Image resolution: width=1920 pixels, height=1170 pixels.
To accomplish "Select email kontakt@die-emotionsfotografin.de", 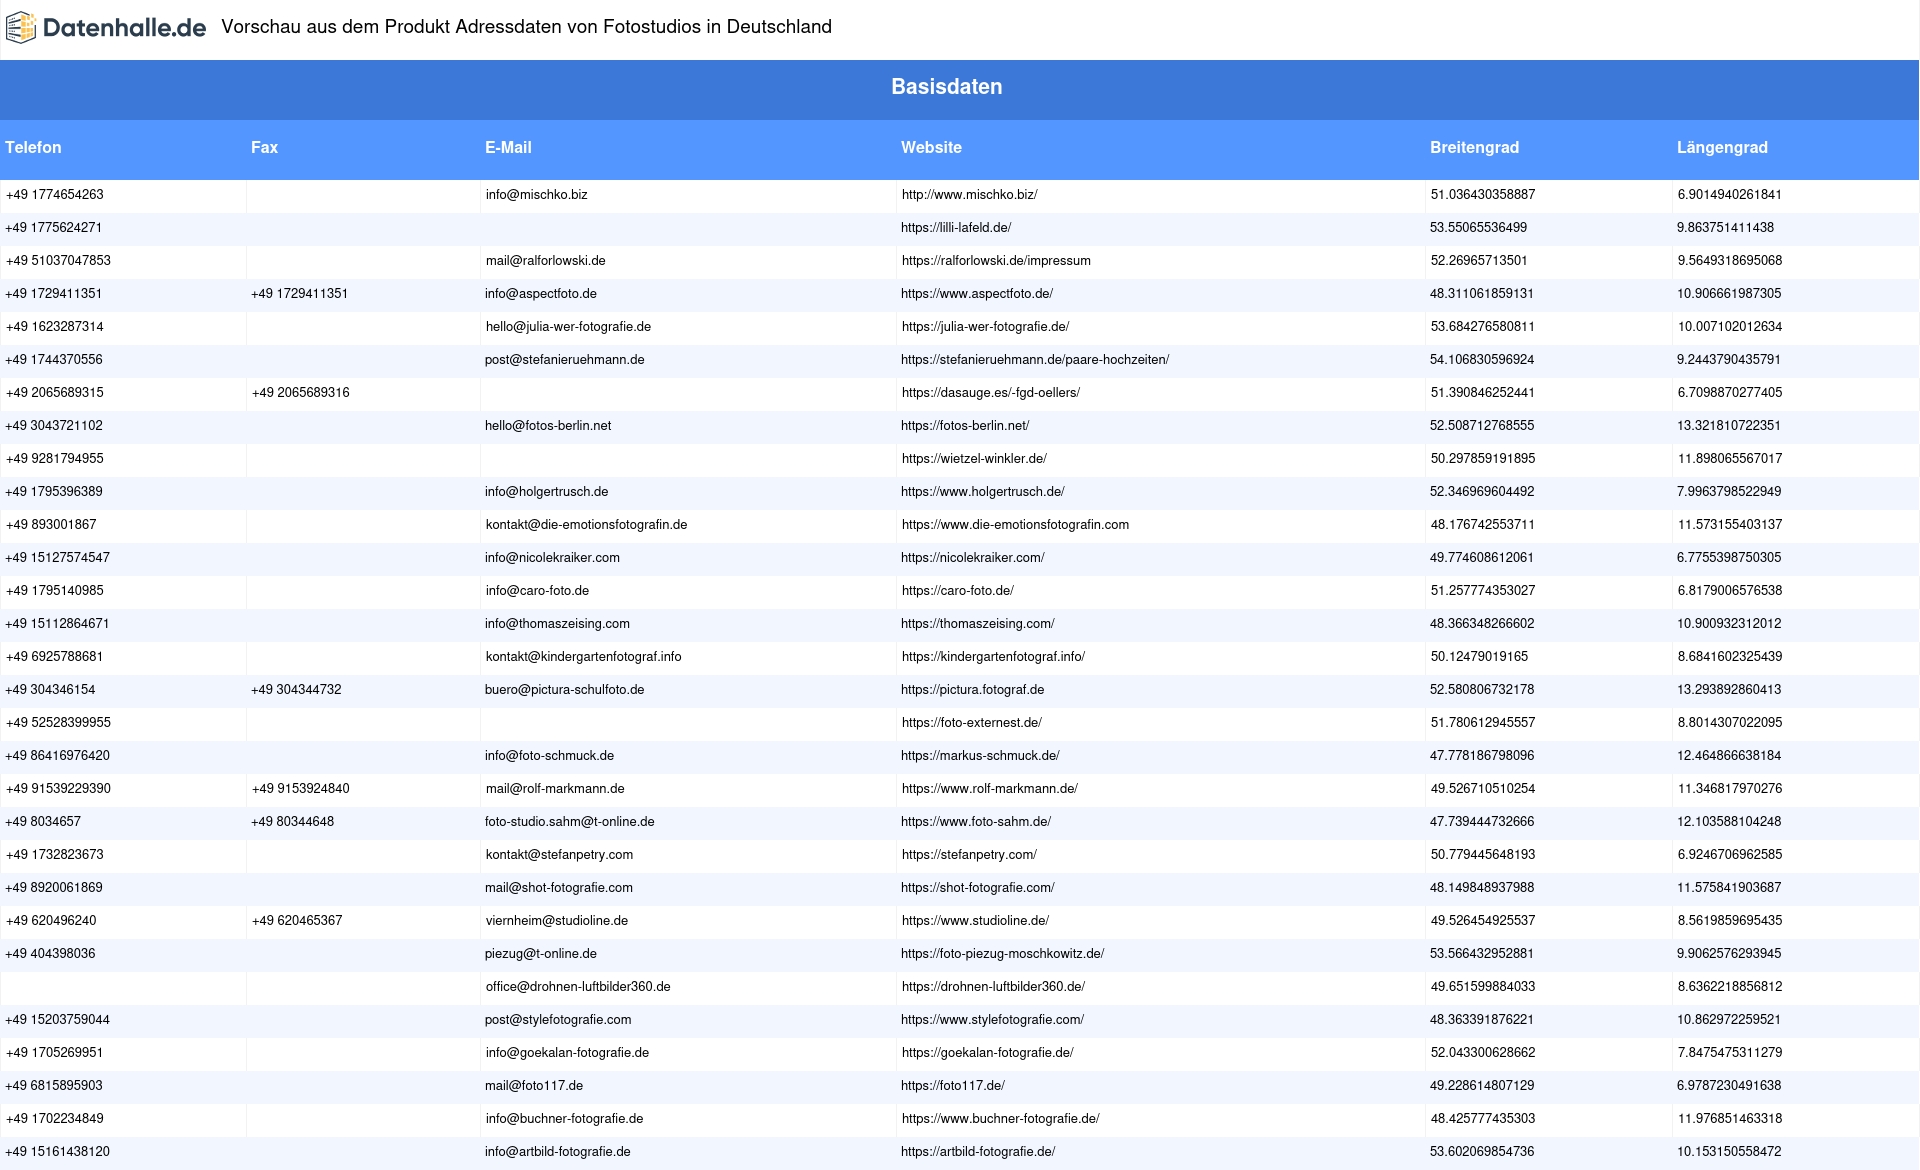I will 587,525.
